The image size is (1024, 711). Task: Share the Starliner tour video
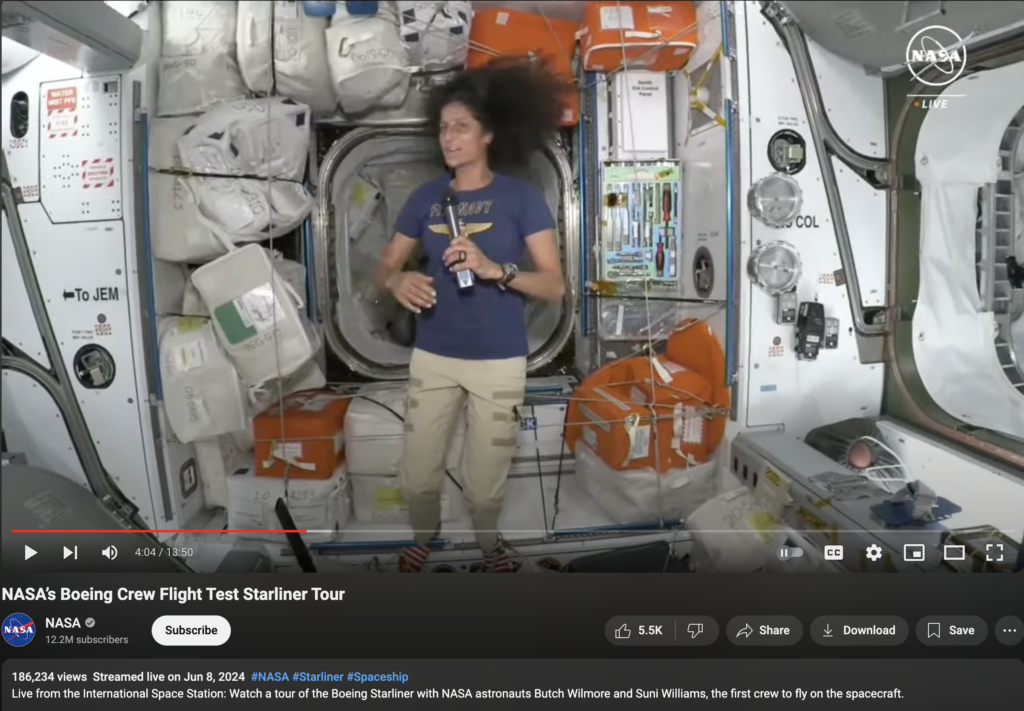[x=763, y=630]
